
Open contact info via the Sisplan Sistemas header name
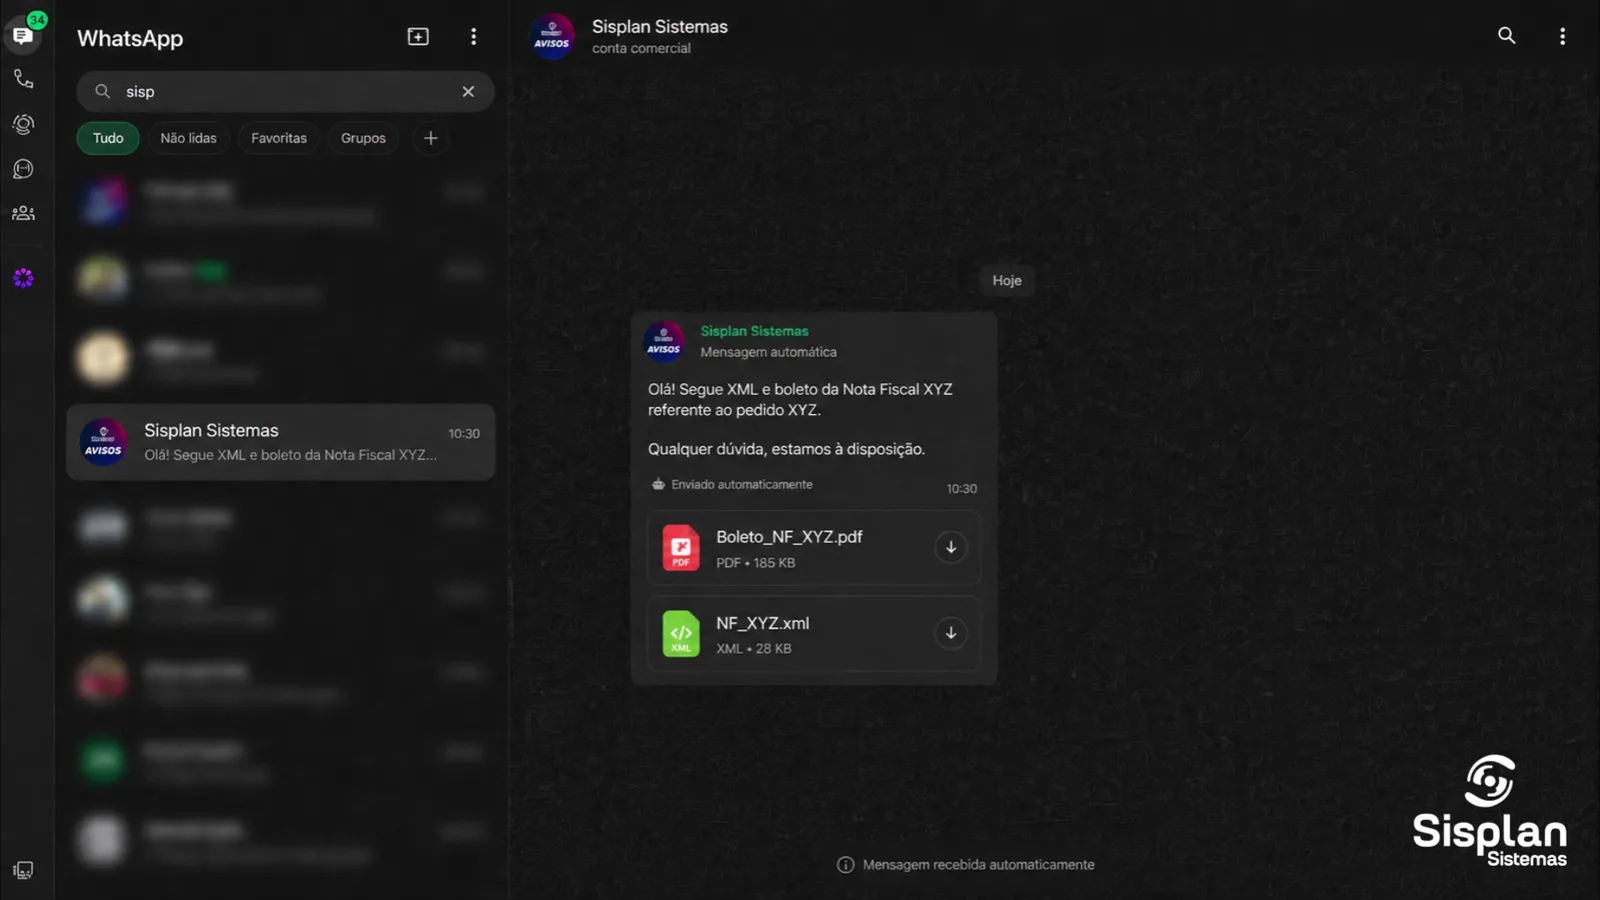[x=660, y=27]
